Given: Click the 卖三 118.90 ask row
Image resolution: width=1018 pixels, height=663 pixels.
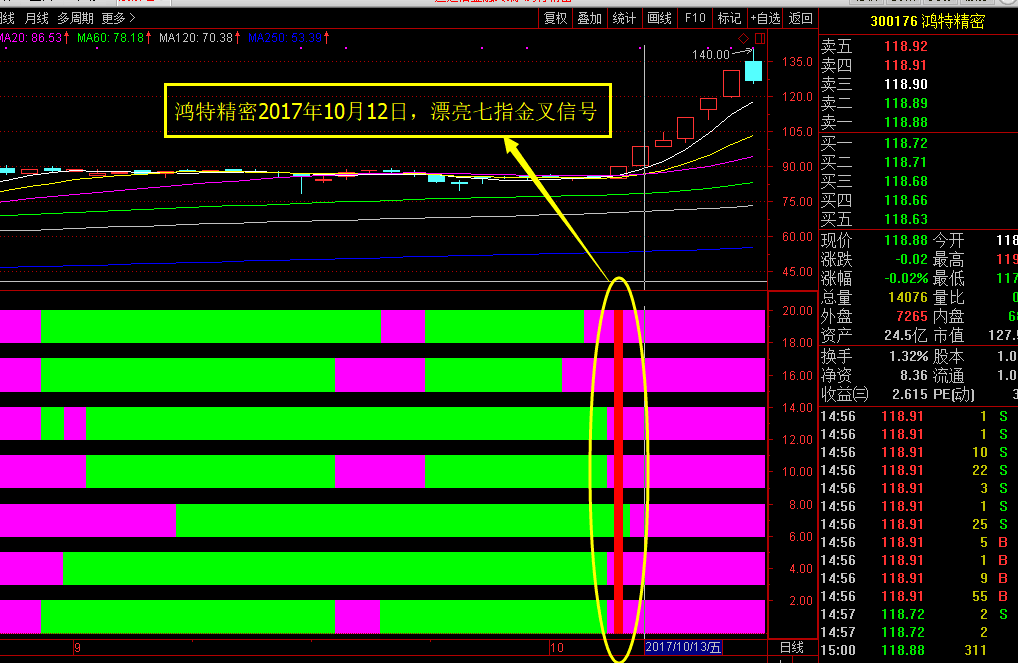Looking at the screenshot, I should [874, 84].
